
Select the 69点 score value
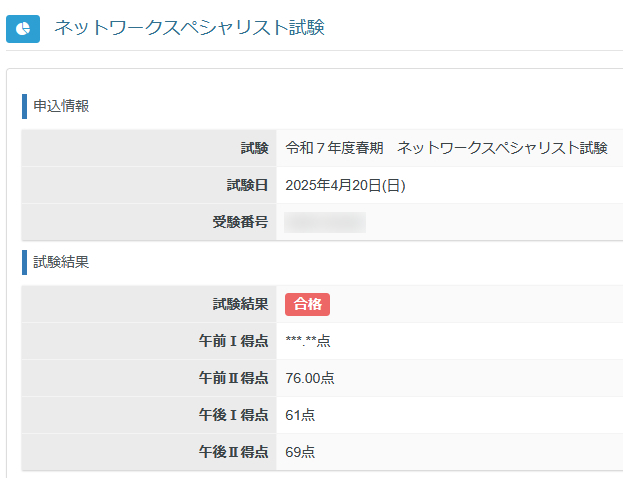(300, 452)
